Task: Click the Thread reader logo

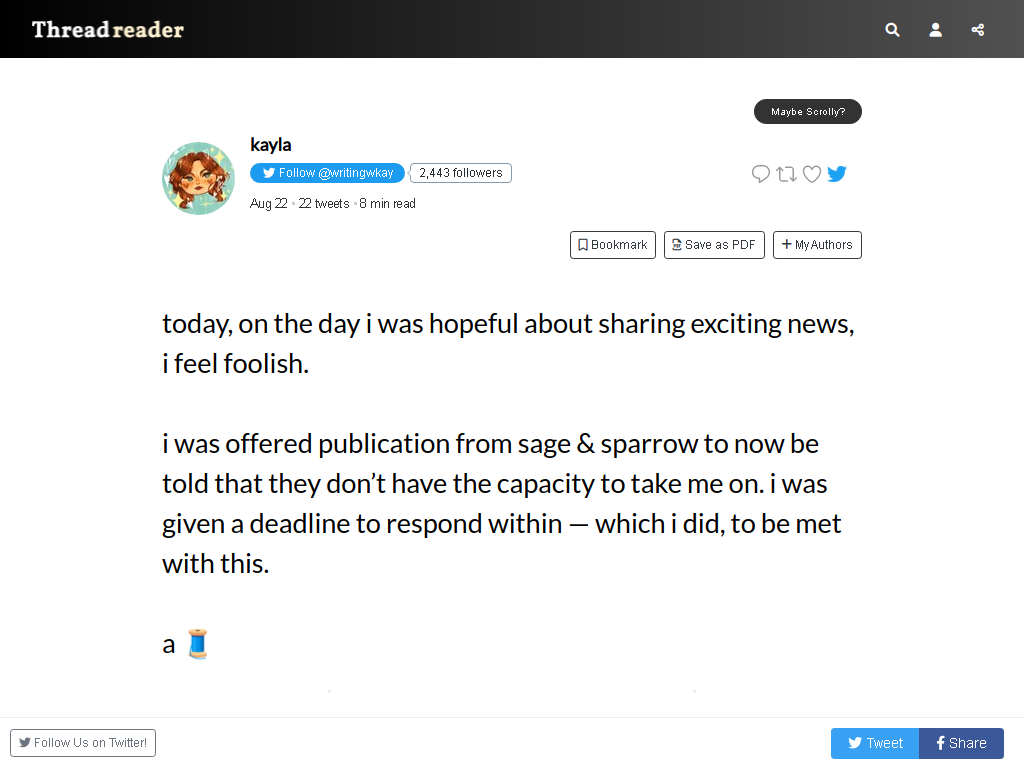Action: [108, 29]
